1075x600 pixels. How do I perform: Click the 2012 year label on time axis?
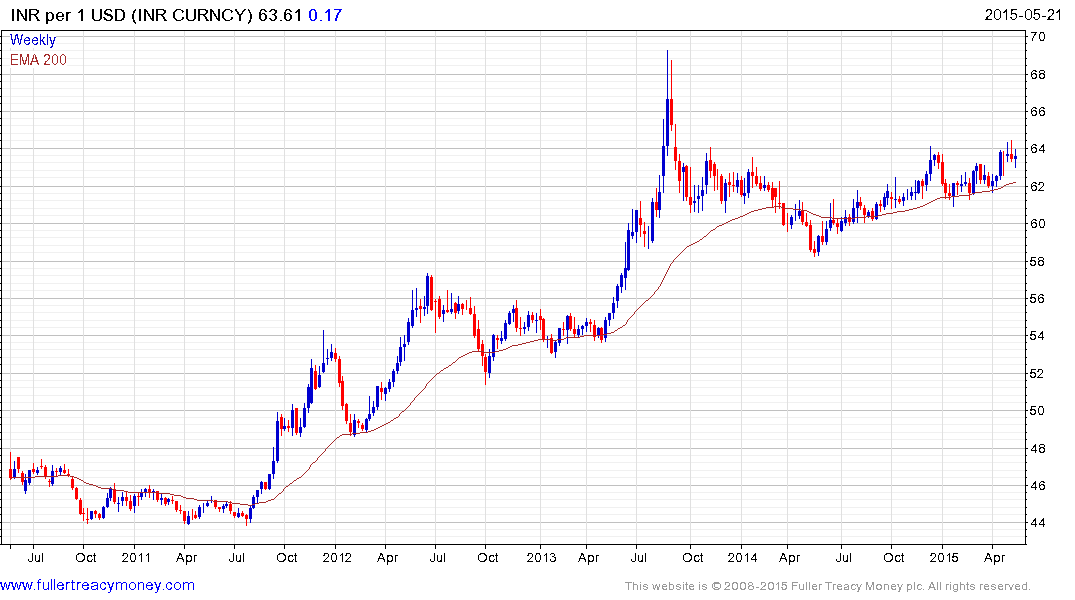coord(337,557)
